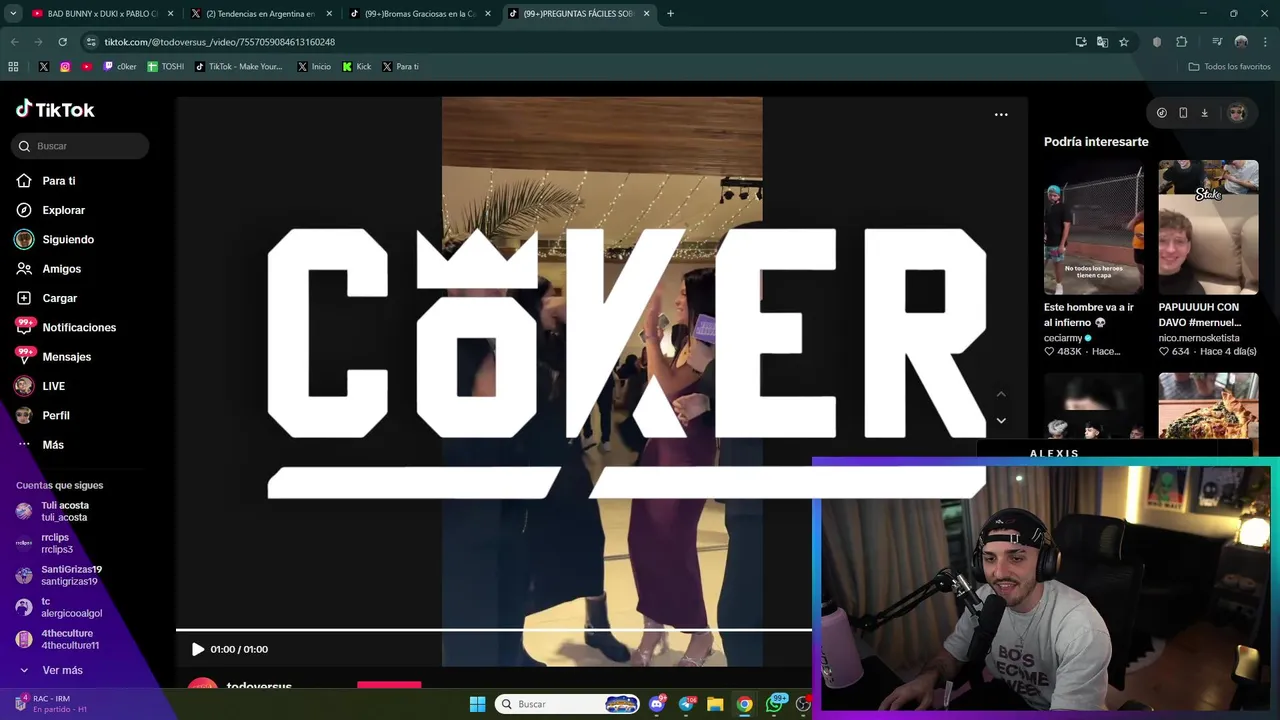Open the 'TikTok - Make Your...' bookmark
This screenshot has width=1280, height=720.
click(x=239, y=67)
